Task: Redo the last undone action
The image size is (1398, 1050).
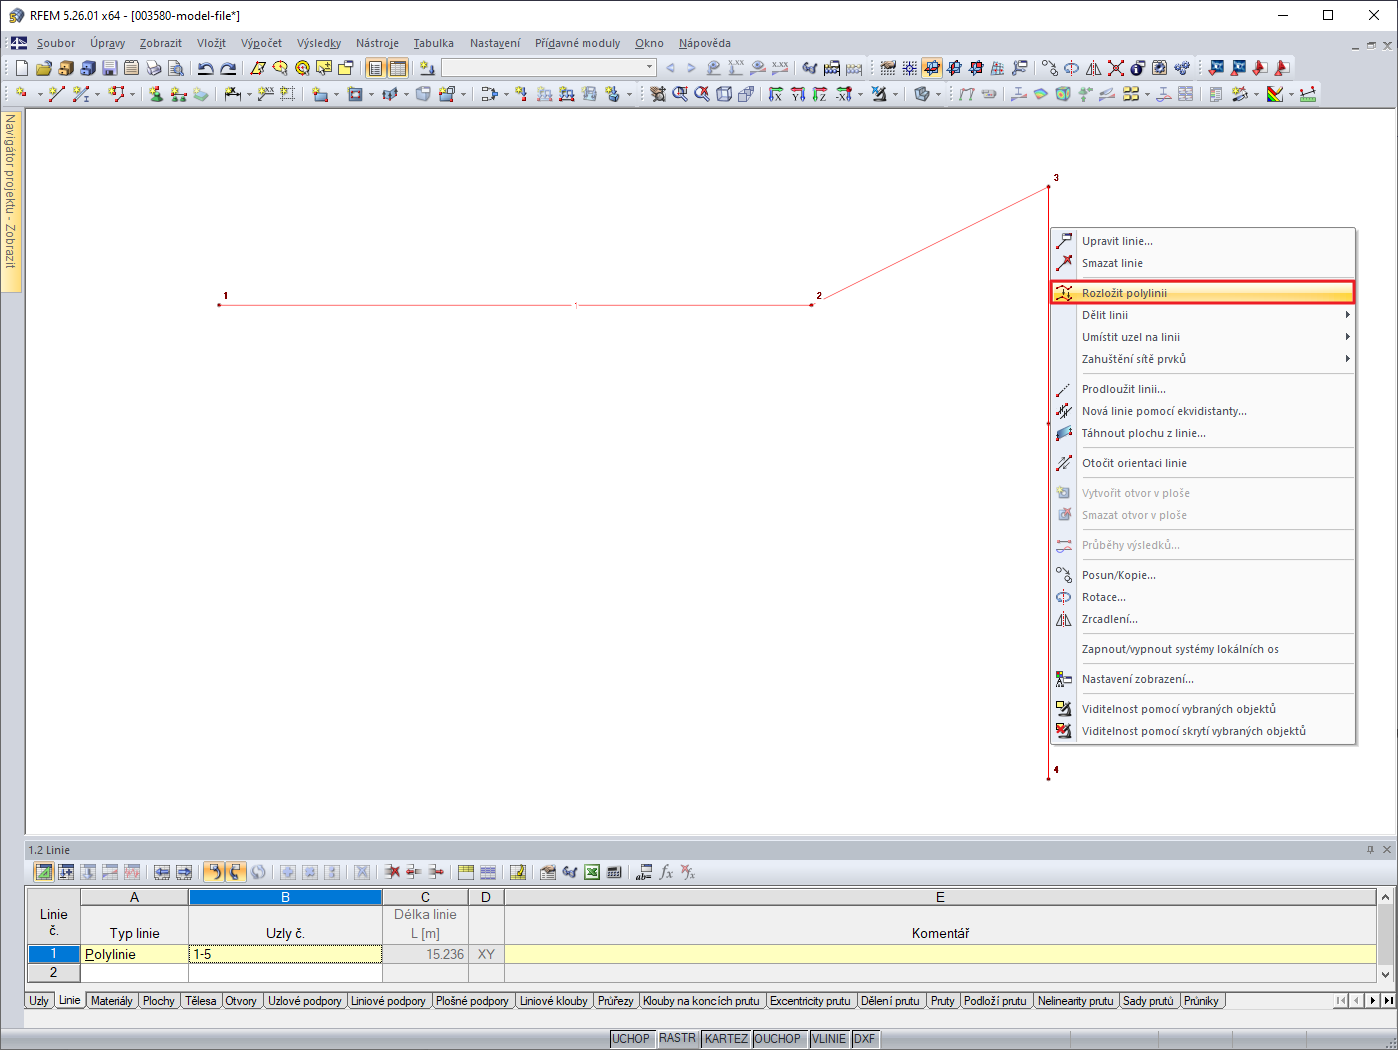Action: pos(228,68)
